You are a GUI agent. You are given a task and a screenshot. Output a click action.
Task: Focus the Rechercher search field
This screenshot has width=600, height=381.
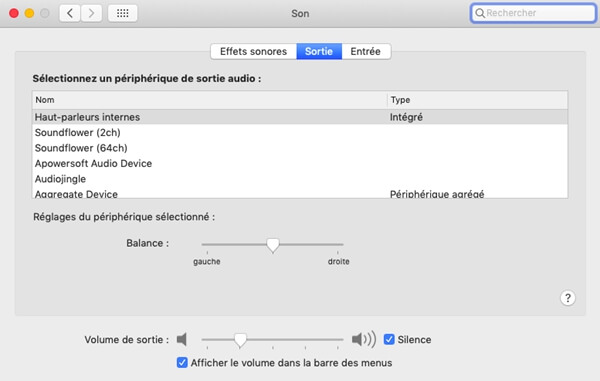(533, 13)
